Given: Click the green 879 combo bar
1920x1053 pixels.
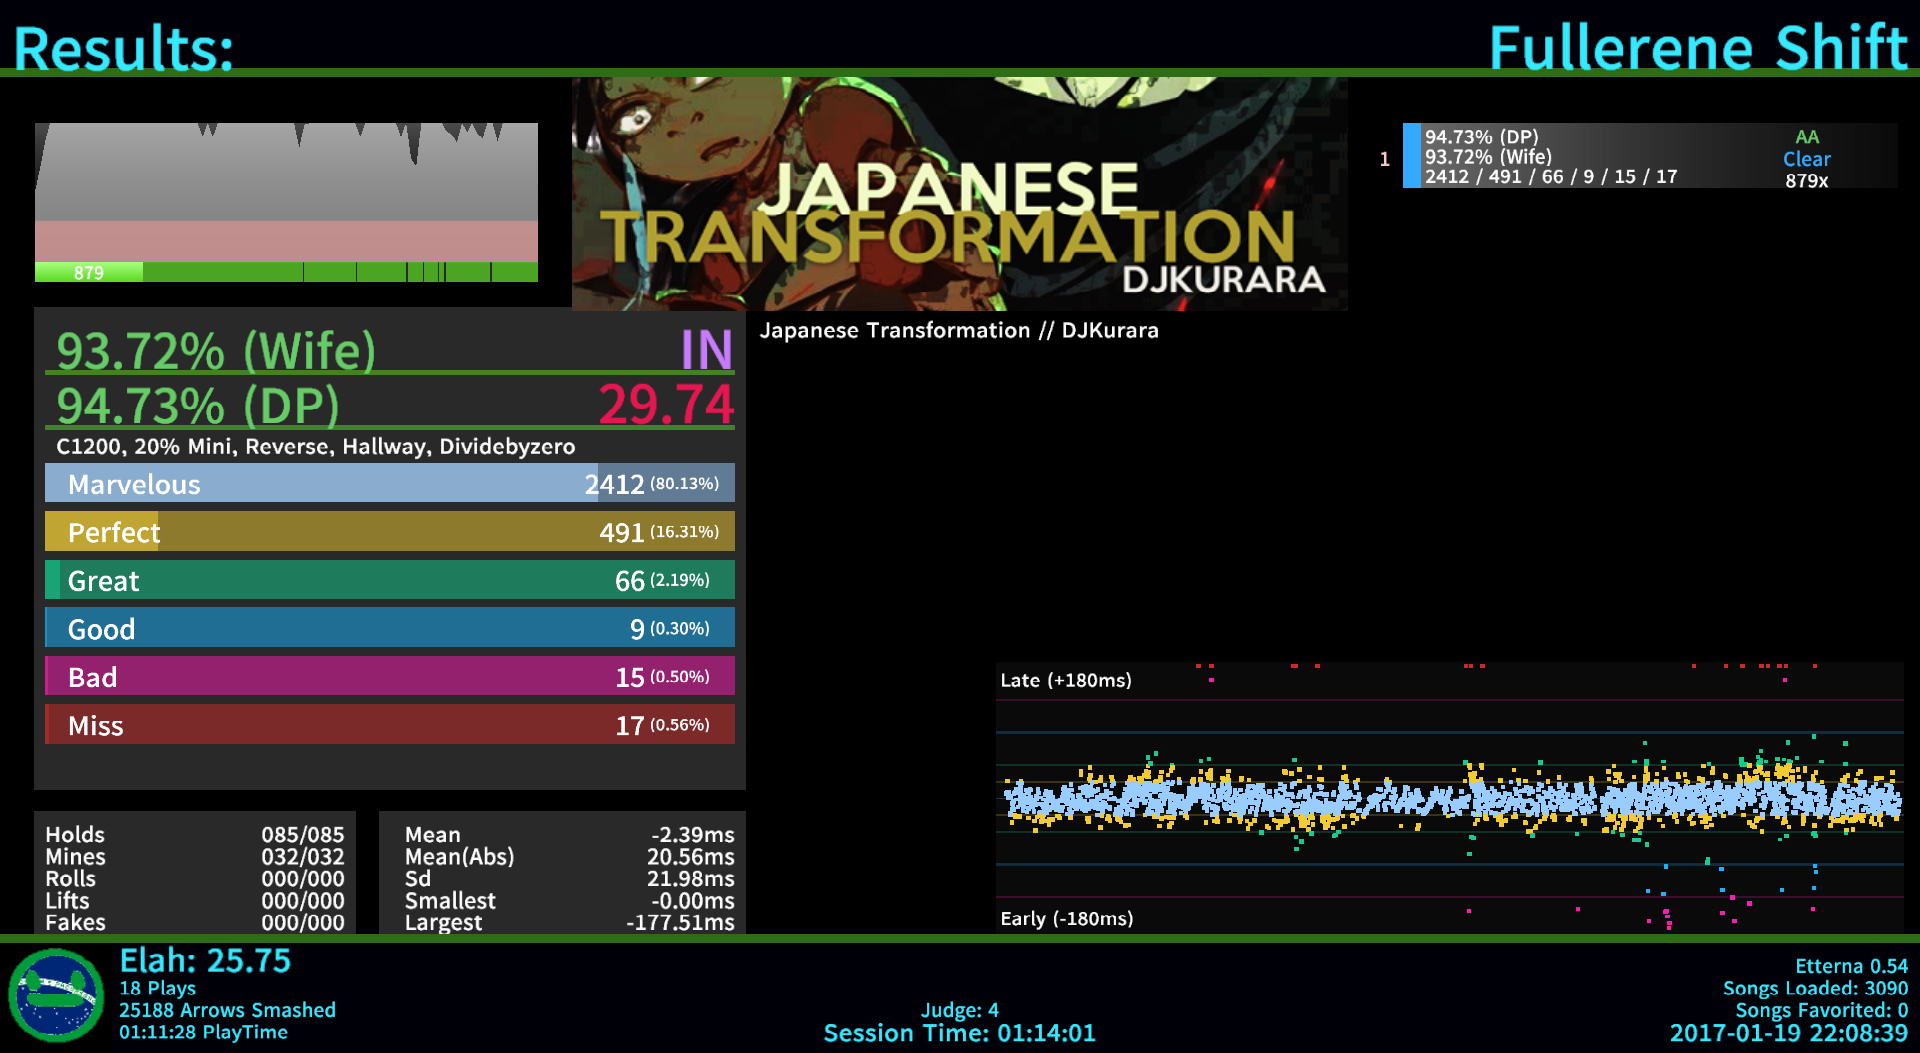Looking at the screenshot, I should coord(286,272).
